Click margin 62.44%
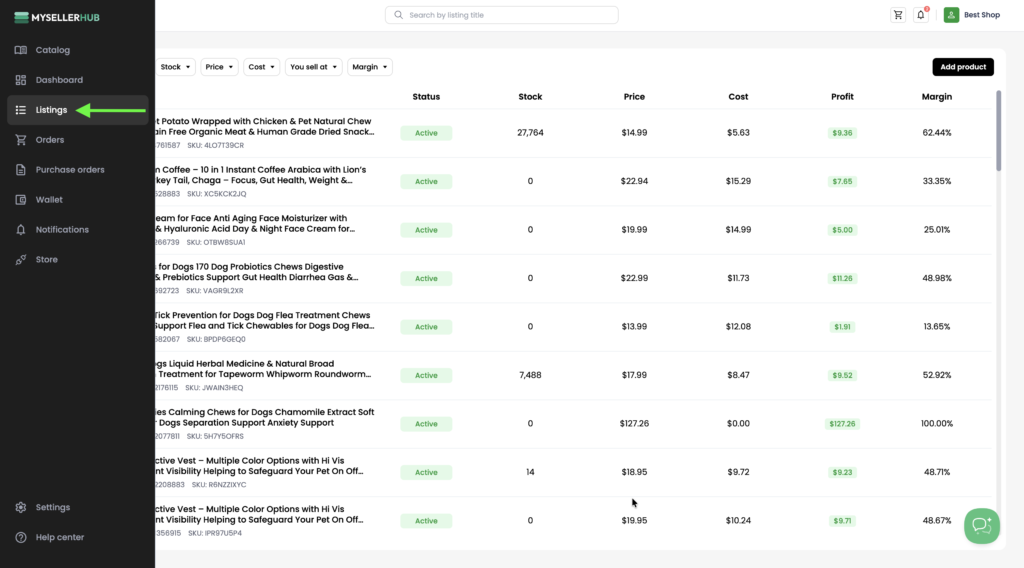 (936, 133)
